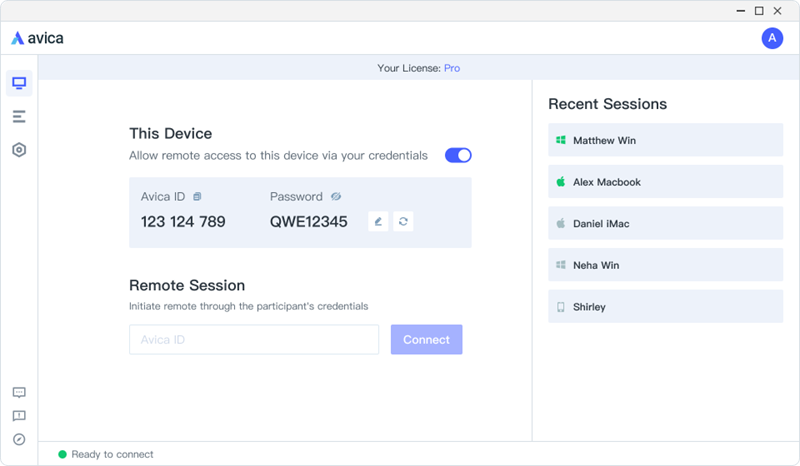Click the Windows icon beside Matthew Win
This screenshot has height=466, width=800.
click(x=561, y=140)
